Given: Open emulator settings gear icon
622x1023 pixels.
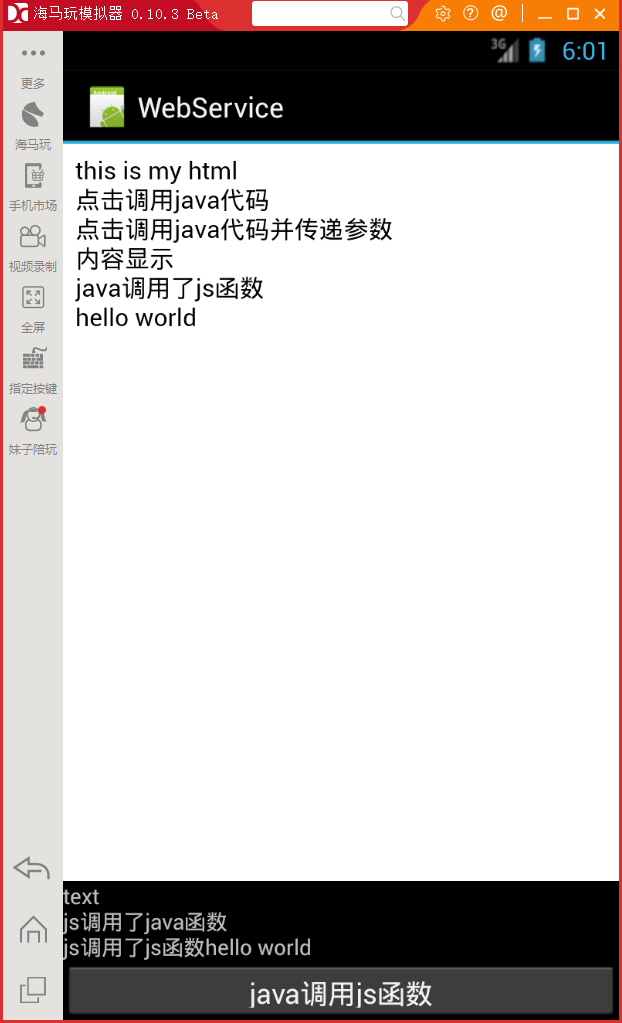Looking at the screenshot, I should (443, 14).
